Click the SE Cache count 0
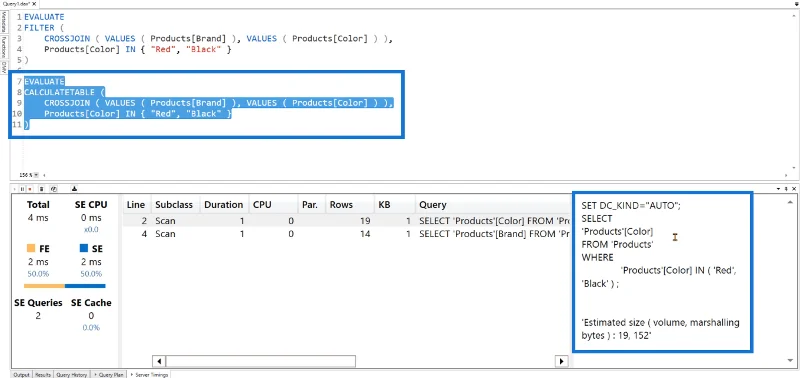Screen dimensions: 800x378 91,316
